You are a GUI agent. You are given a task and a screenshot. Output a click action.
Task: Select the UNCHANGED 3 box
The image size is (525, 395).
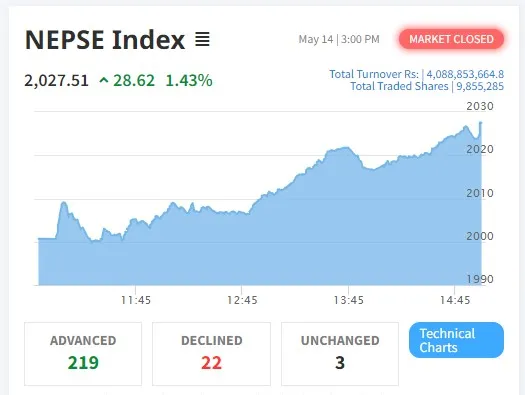point(340,354)
